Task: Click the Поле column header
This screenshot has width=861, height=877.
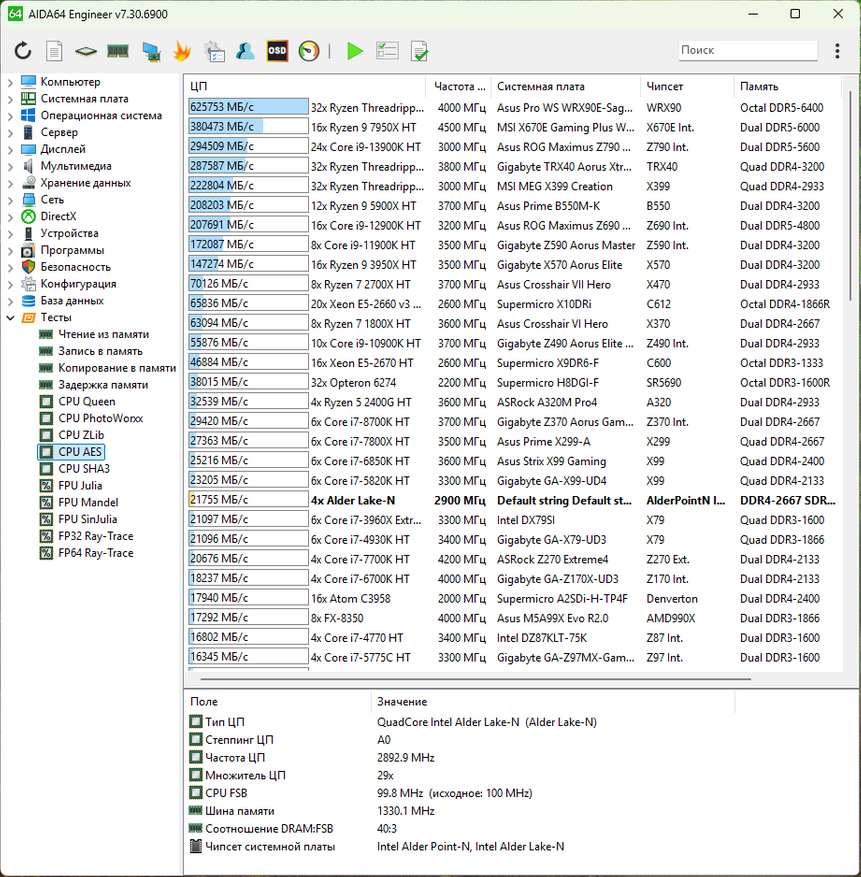Action: pyautogui.click(x=277, y=701)
